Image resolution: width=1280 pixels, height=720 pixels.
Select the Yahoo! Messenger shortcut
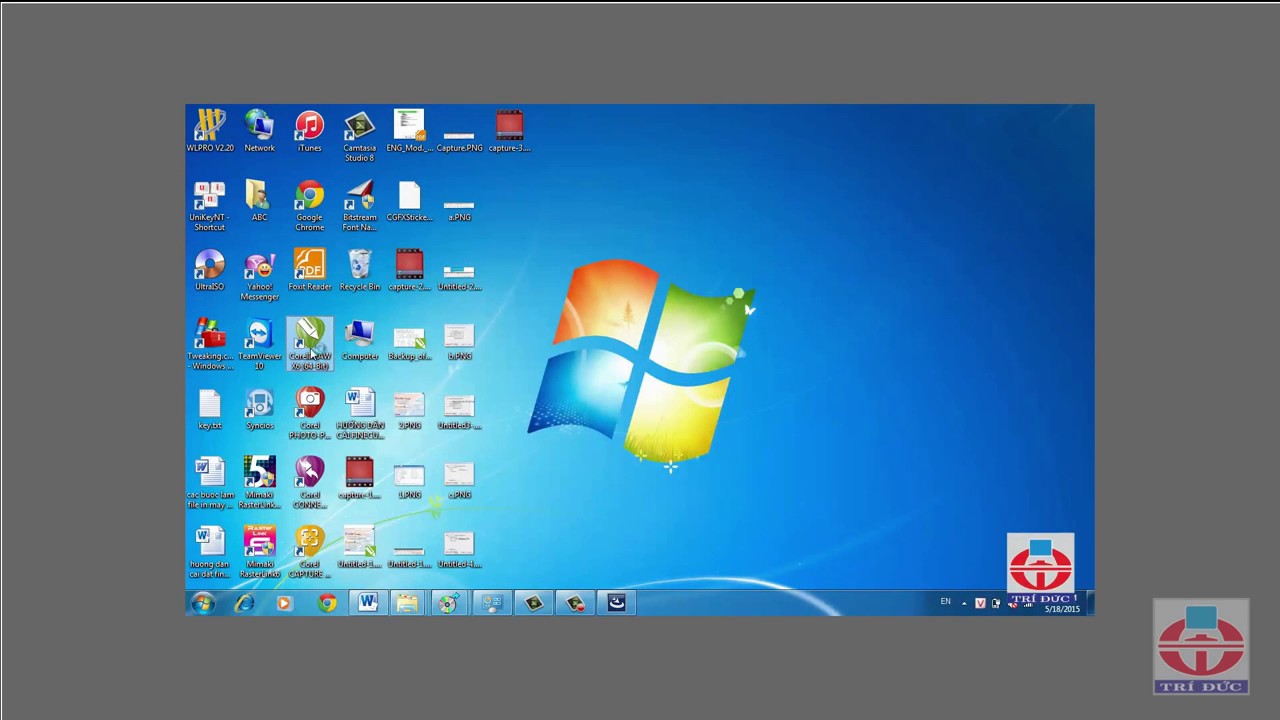coord(259,276)
